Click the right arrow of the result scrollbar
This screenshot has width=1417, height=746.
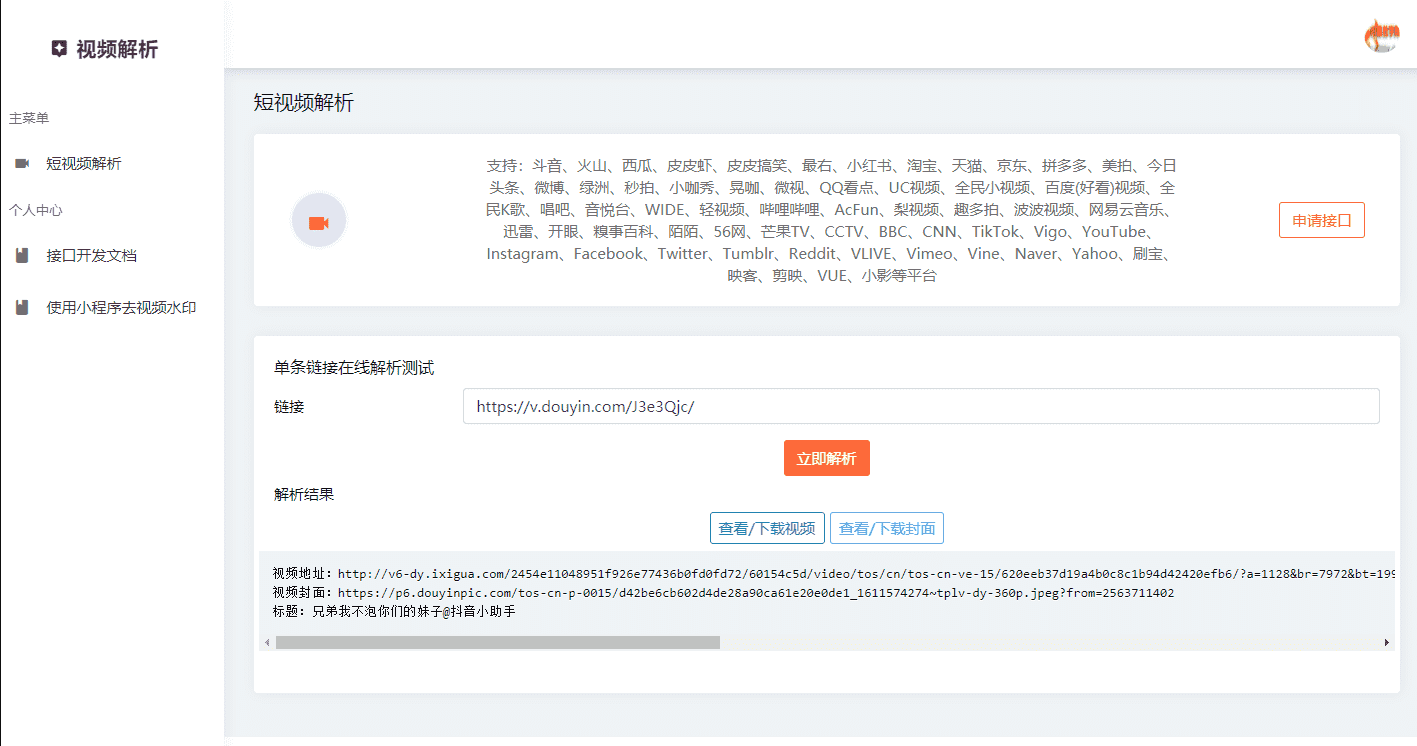(x=1387, y=641)
